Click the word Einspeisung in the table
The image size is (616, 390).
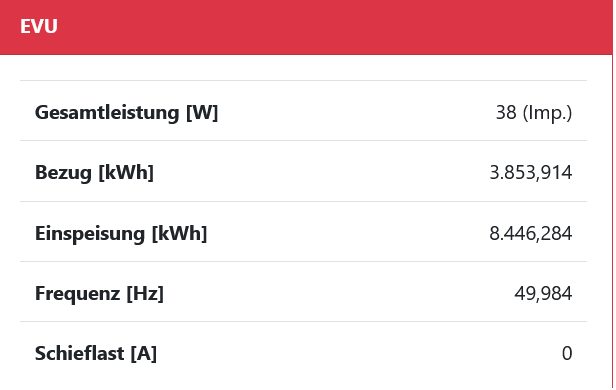pos(90,234)
